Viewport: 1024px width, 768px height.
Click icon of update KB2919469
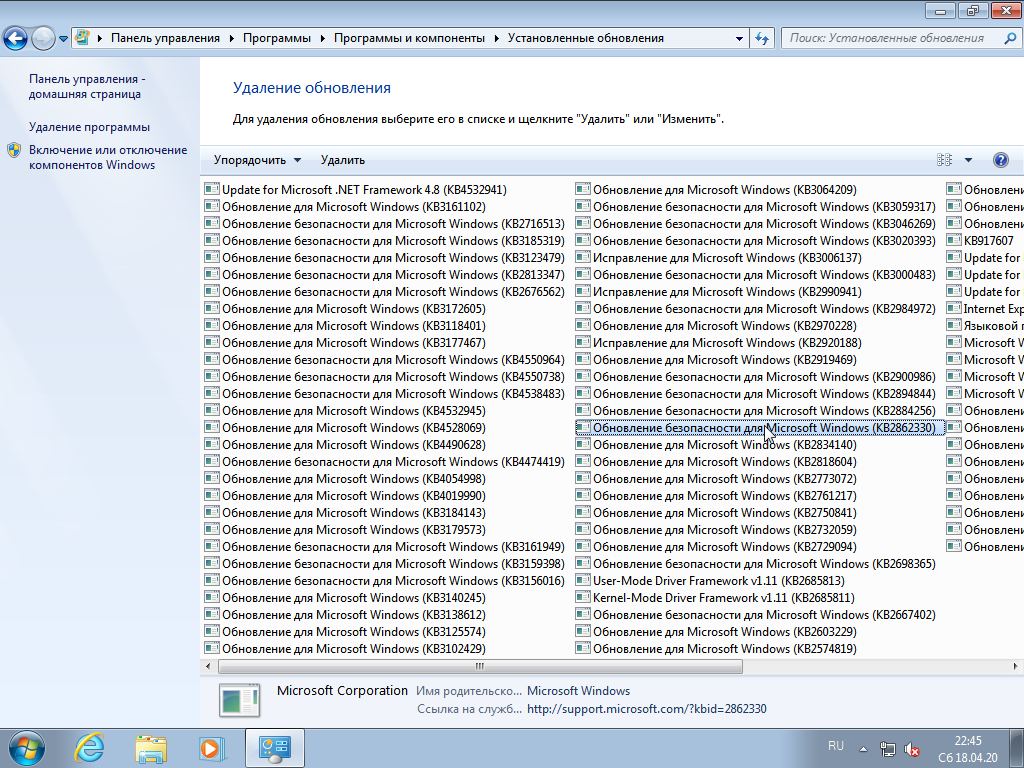pos(583,359)
